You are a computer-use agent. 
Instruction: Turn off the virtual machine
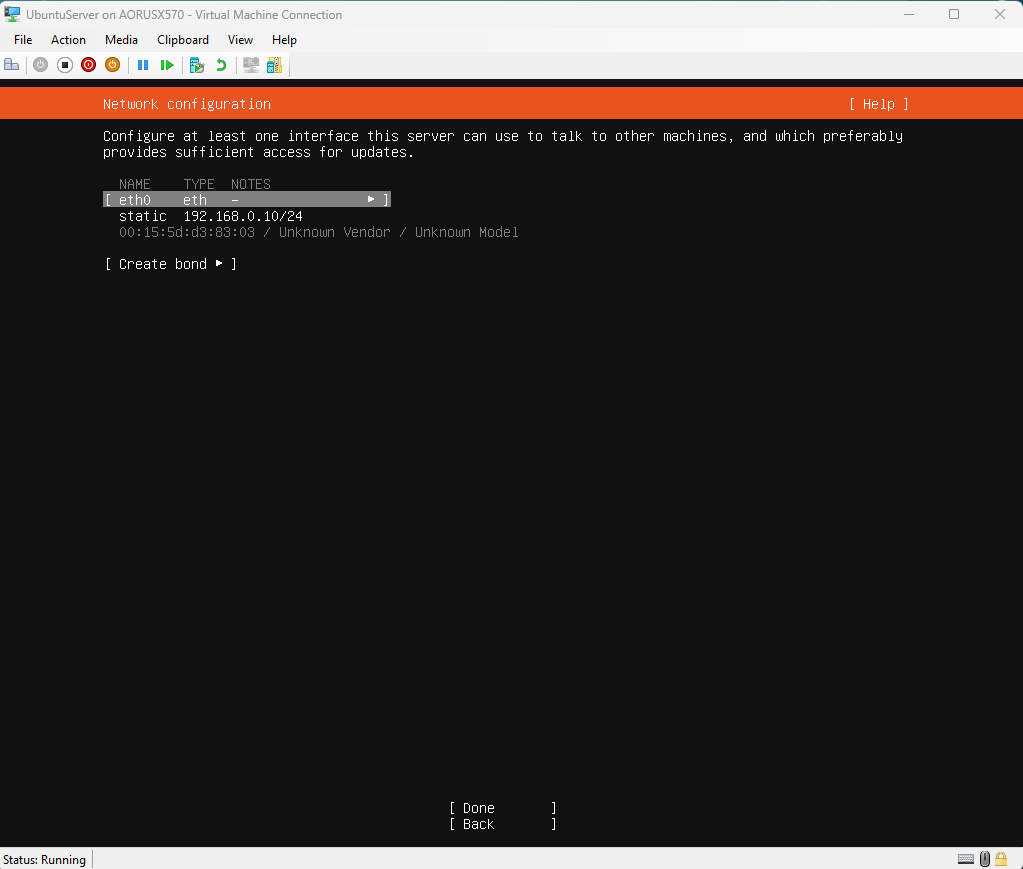[65, 65]
